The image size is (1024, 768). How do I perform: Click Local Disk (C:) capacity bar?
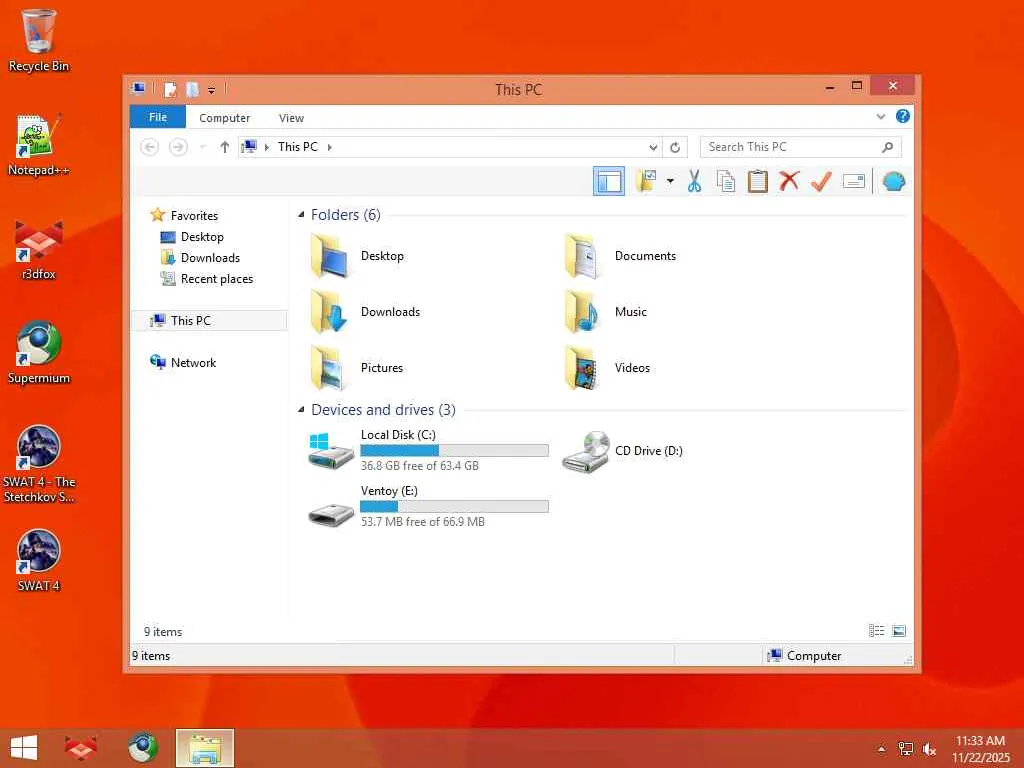point(455,450)
